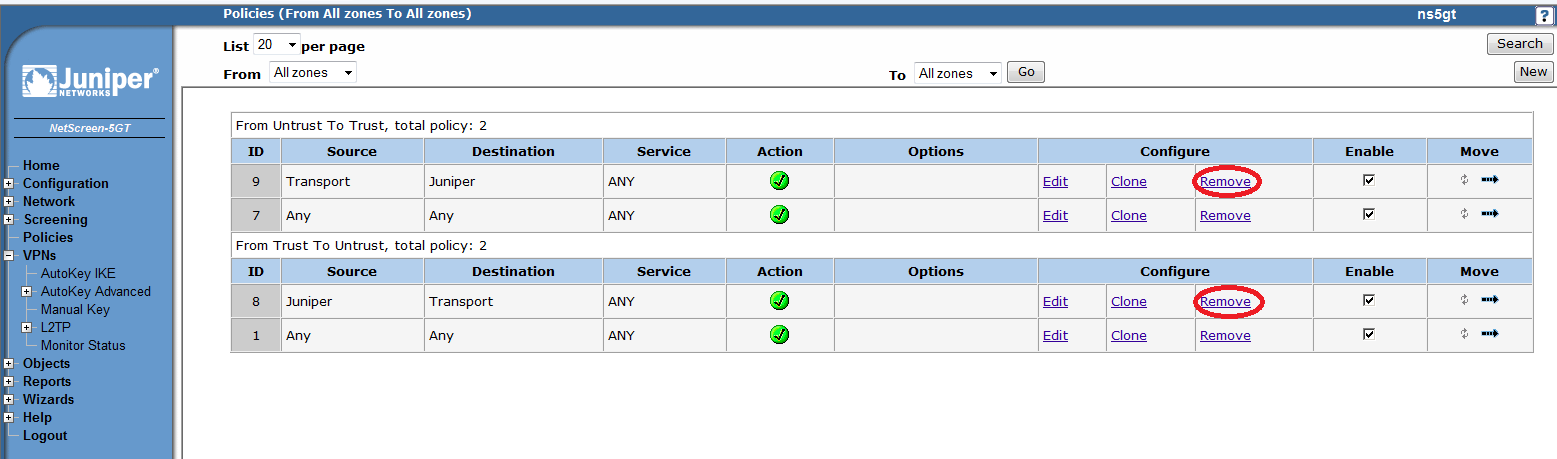The image size is (1557, 459).
Task: Disable policy 9 using its Enable checkbox
Action: (x=1369, y=180)
